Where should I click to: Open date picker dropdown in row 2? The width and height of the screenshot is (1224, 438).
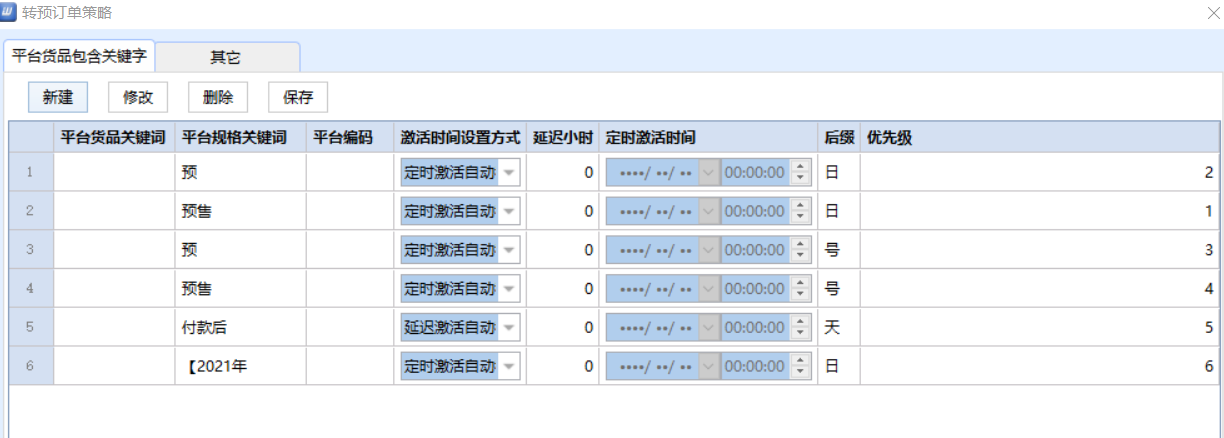(x=709, y=212)
